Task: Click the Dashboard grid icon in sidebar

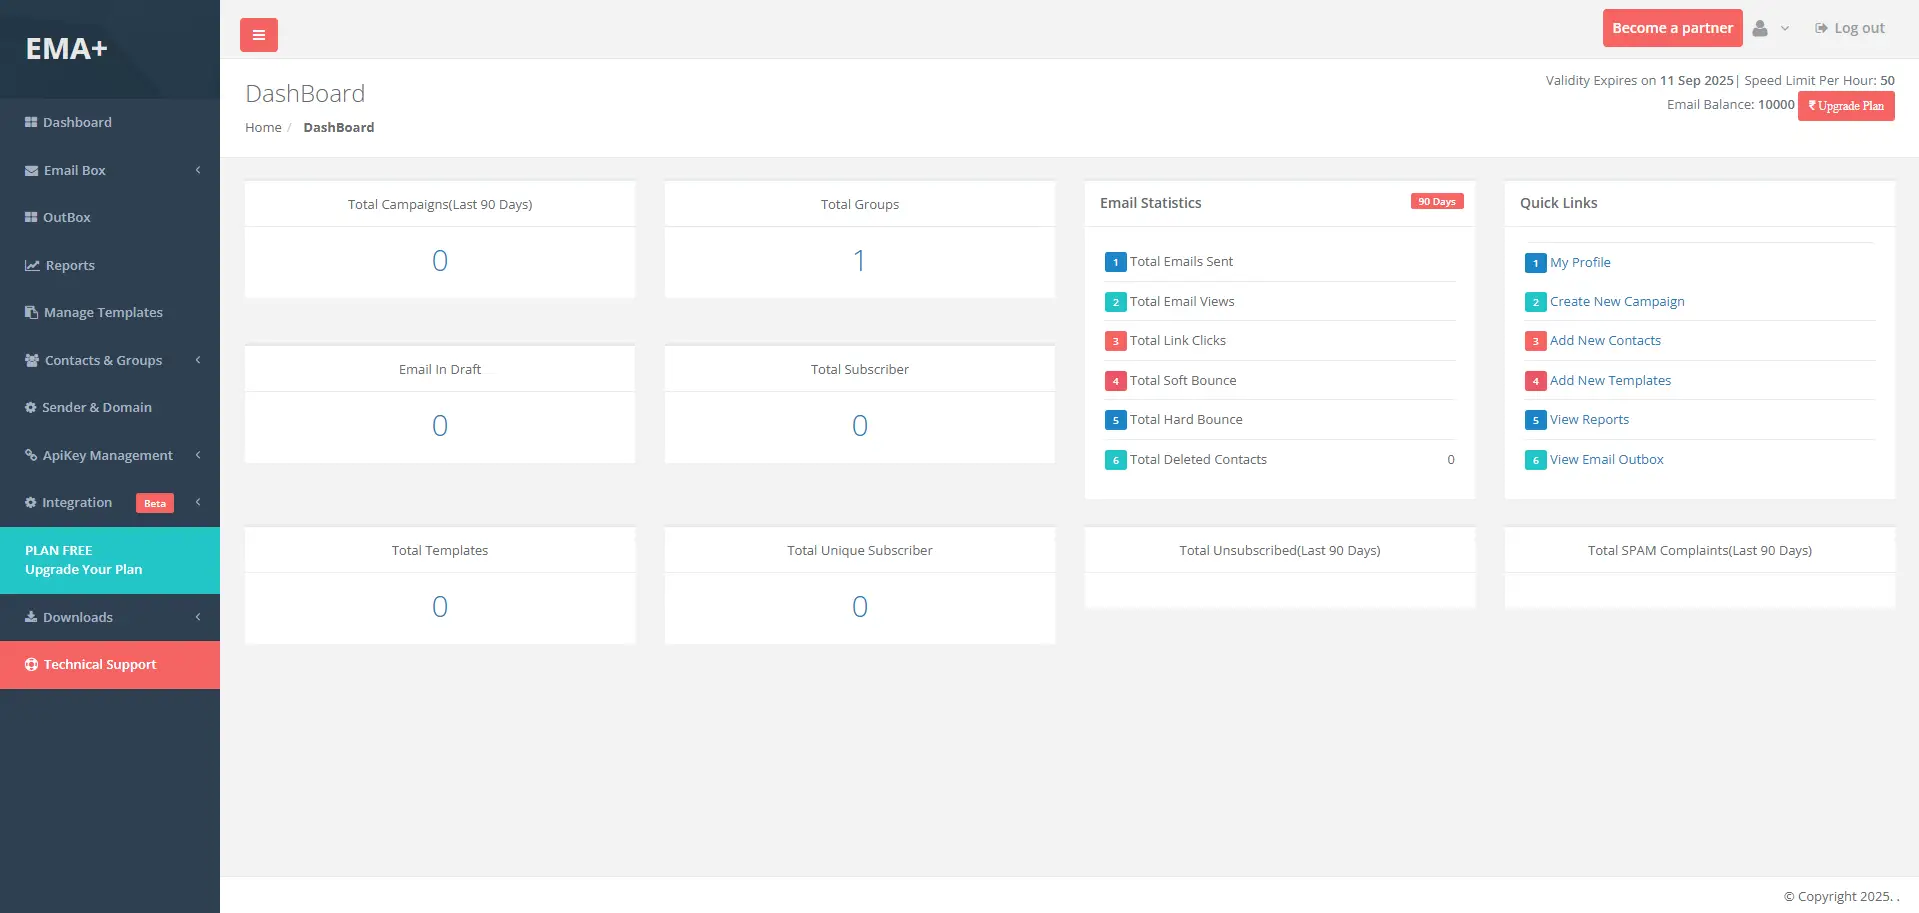Action: coord(31,122)
